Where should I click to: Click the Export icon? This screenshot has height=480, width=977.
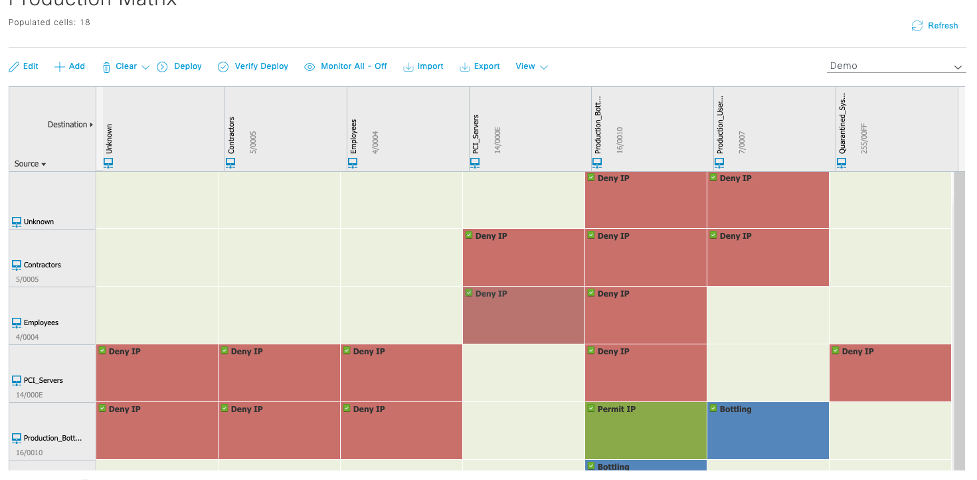tap(465, 67)
